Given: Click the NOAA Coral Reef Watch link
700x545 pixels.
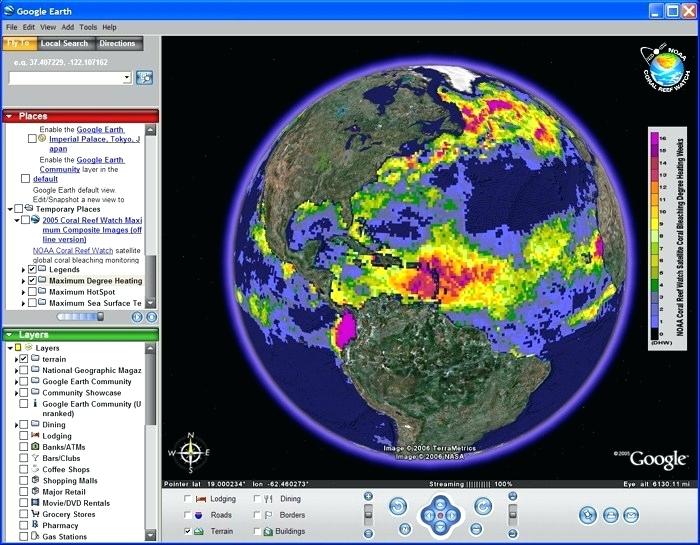Looking at the screenshot, I should coord(73,250).
